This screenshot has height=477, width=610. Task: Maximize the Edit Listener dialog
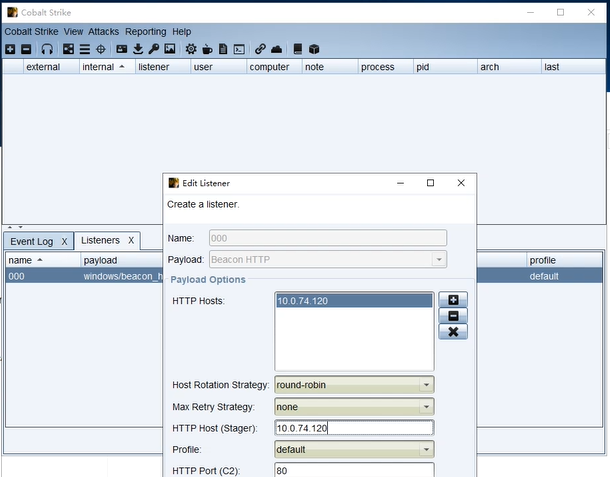pyautogui.click(x=430, y=183)
